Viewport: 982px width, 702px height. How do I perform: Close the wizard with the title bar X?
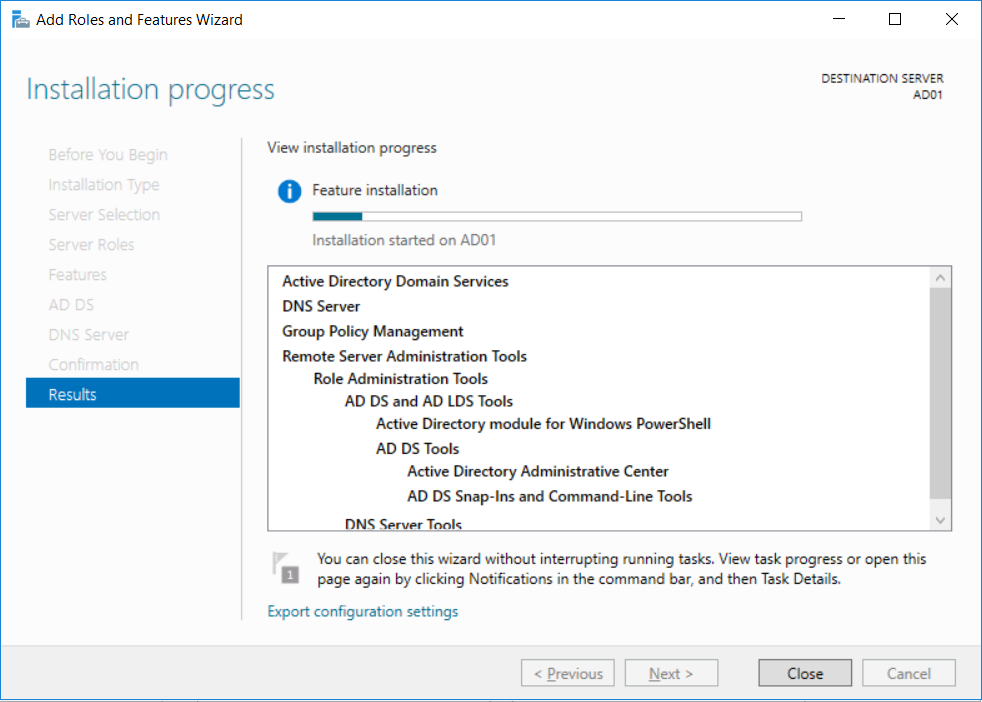click(x=951, y=19)
